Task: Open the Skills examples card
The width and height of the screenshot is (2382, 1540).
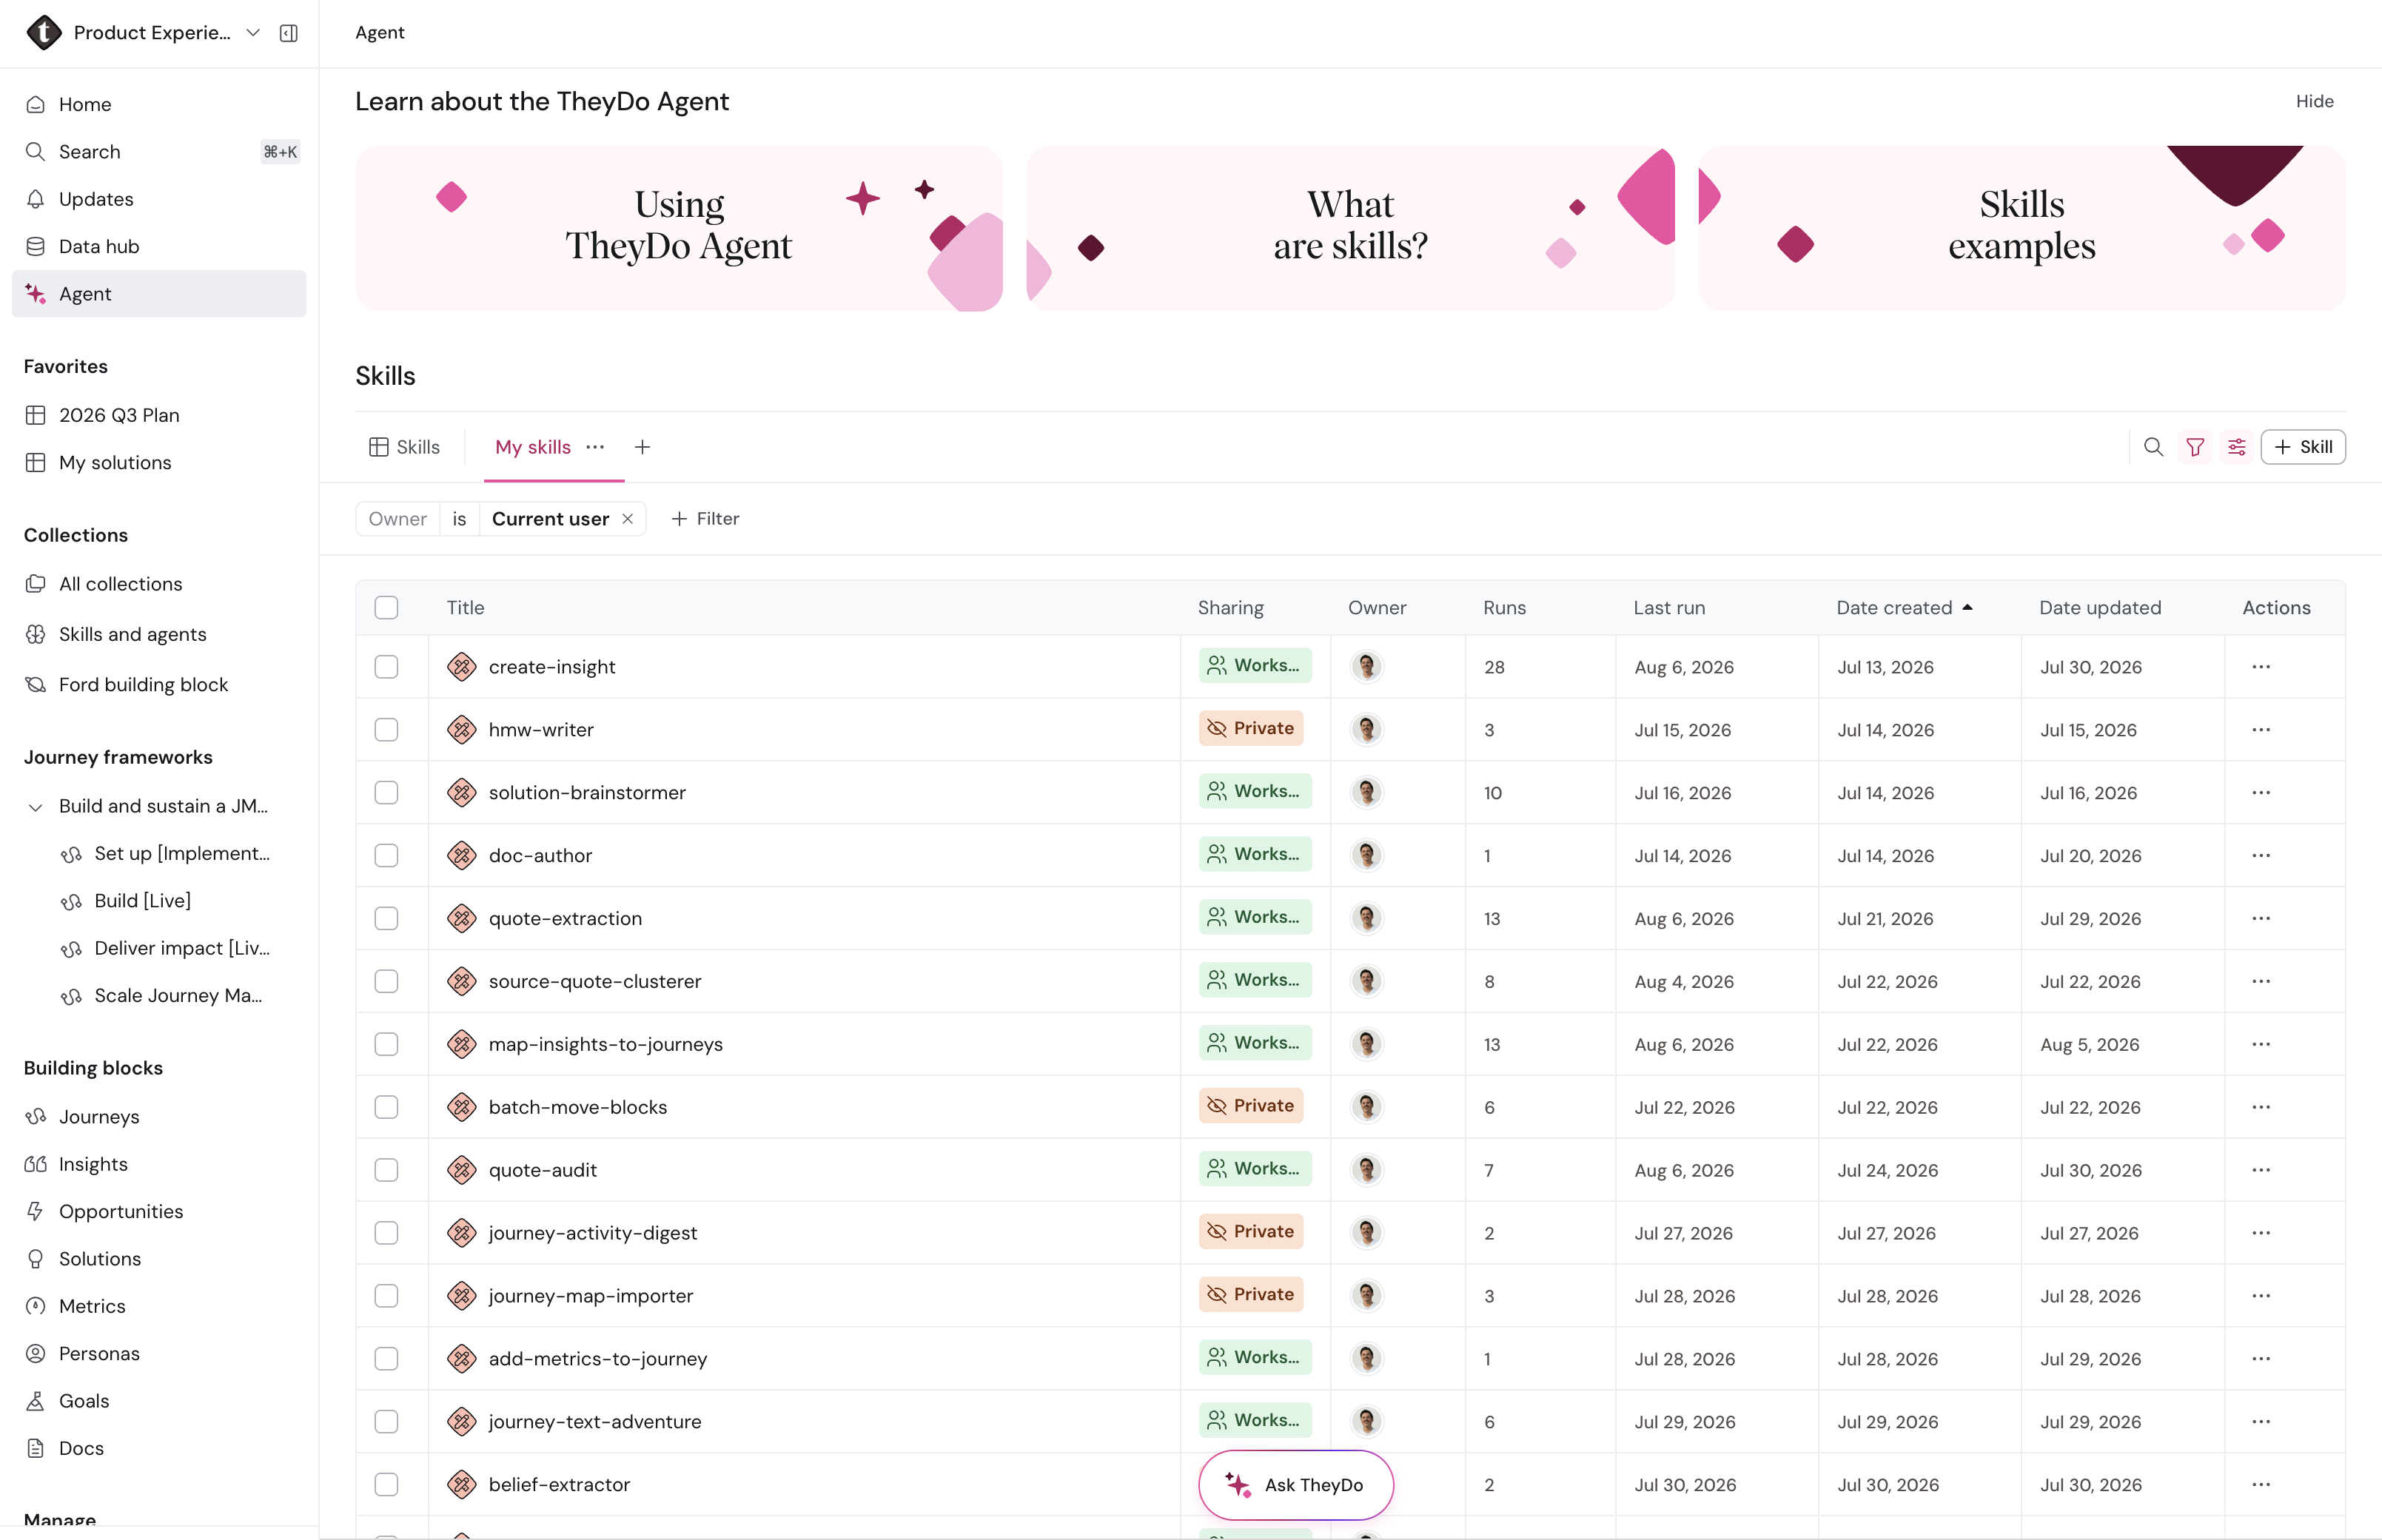Action: [x=2022, y=229]
